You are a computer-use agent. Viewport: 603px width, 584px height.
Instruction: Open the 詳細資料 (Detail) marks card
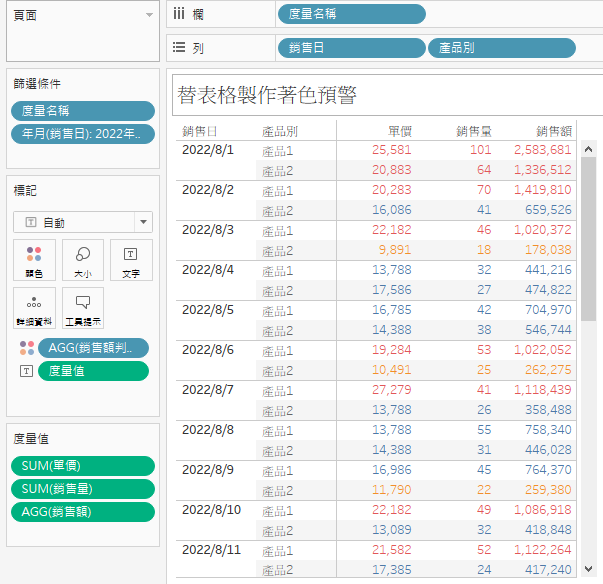pyautogui.click(x=34, y=308)
